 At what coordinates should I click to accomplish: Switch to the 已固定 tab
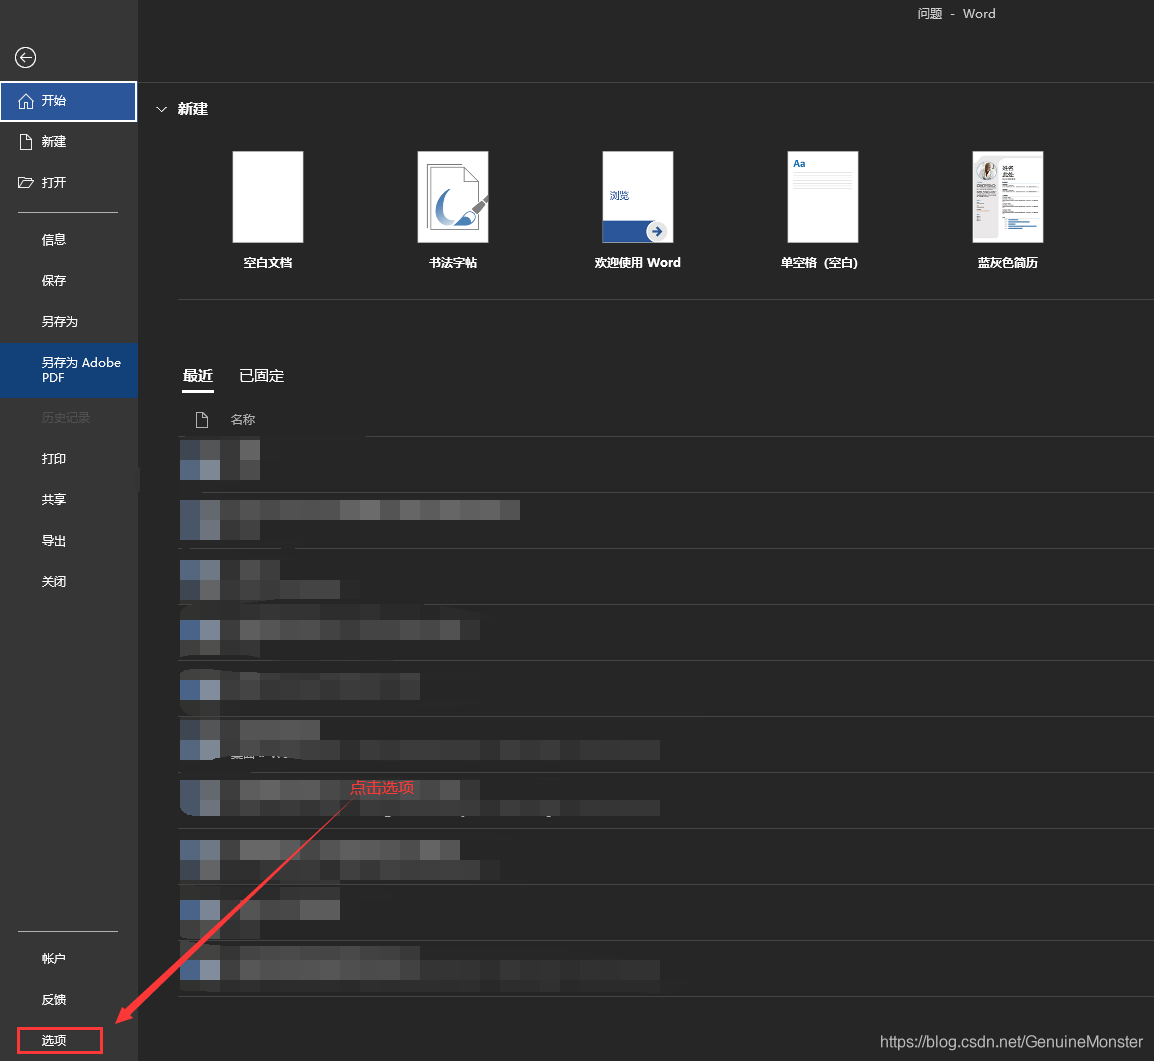[262, 376]
